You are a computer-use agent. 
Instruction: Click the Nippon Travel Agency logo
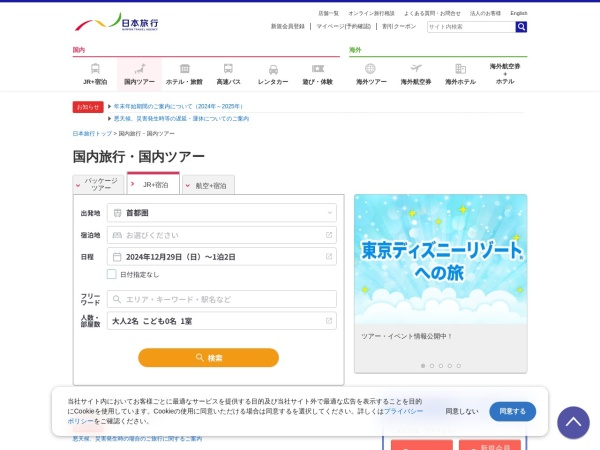pos(117,22)
